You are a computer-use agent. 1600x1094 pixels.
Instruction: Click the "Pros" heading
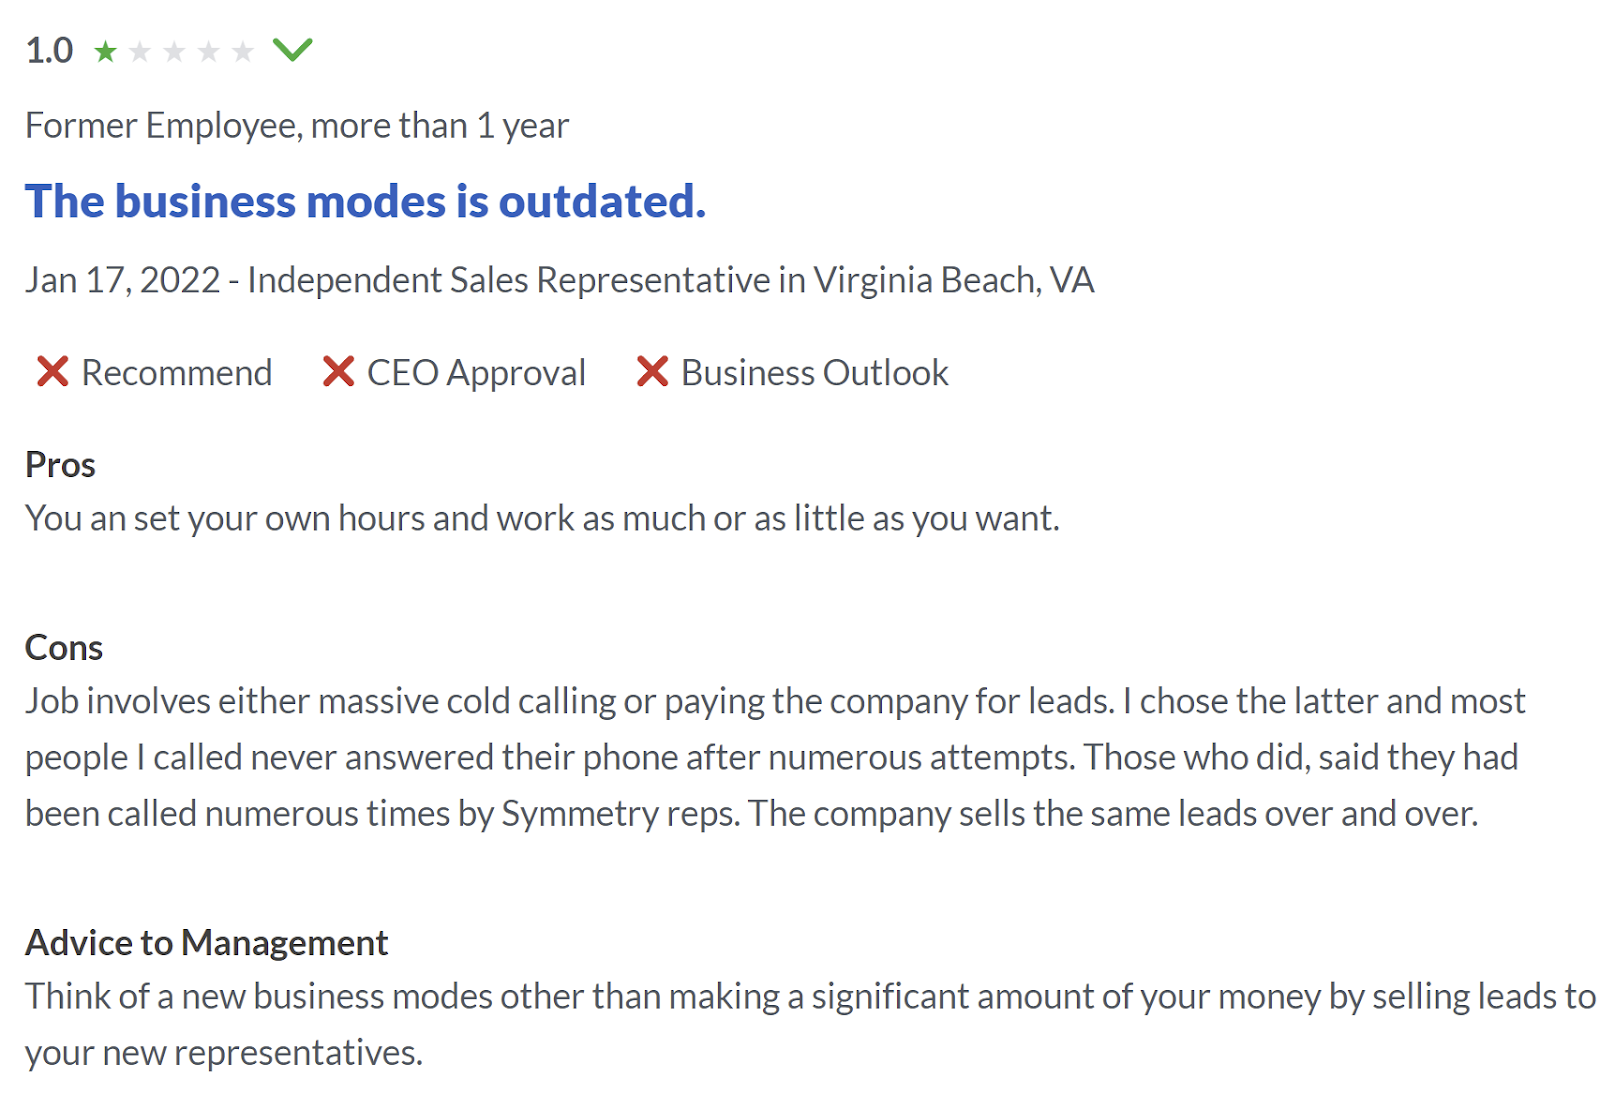click(x=60, y=465)
